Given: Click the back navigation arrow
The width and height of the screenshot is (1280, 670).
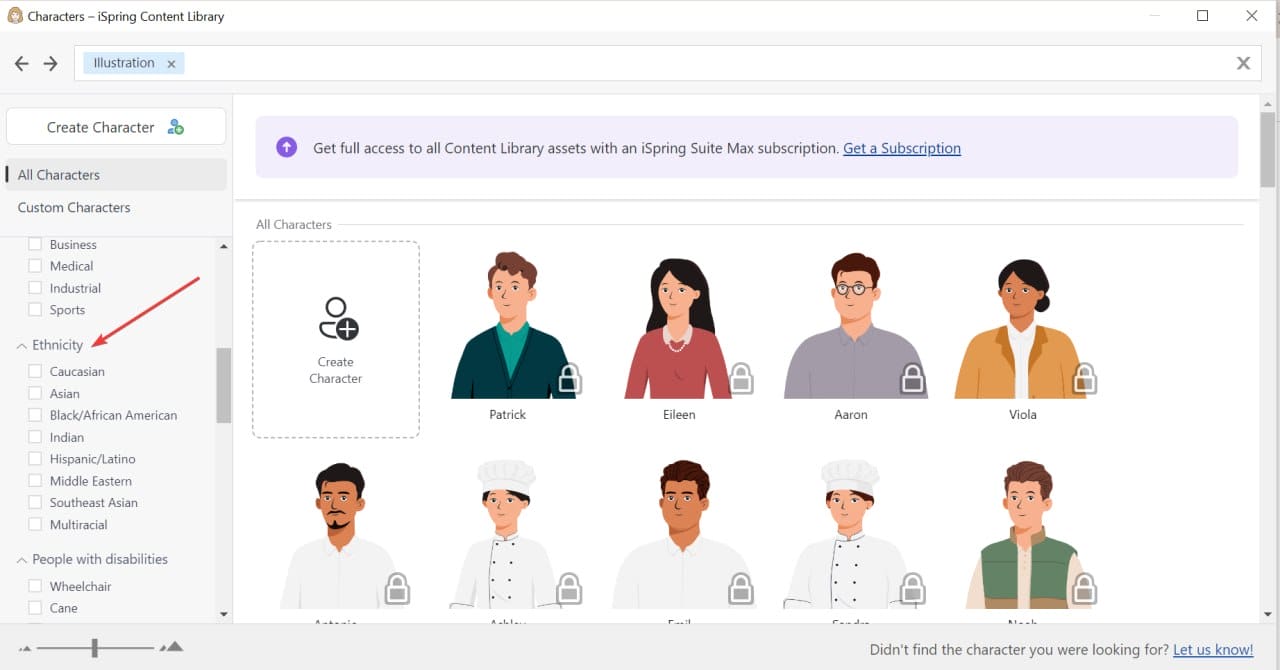Looking at the screenshot, I should tap(21, 62).
